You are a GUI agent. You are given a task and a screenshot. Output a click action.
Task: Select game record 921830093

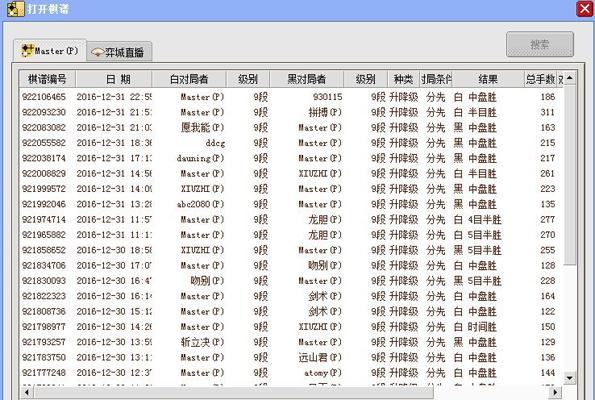point(291,281)
